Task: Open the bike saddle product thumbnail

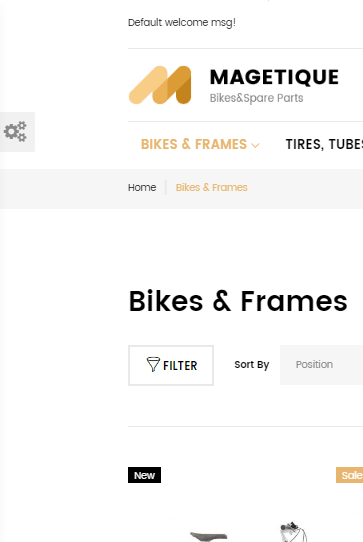Action: [209, 536]
